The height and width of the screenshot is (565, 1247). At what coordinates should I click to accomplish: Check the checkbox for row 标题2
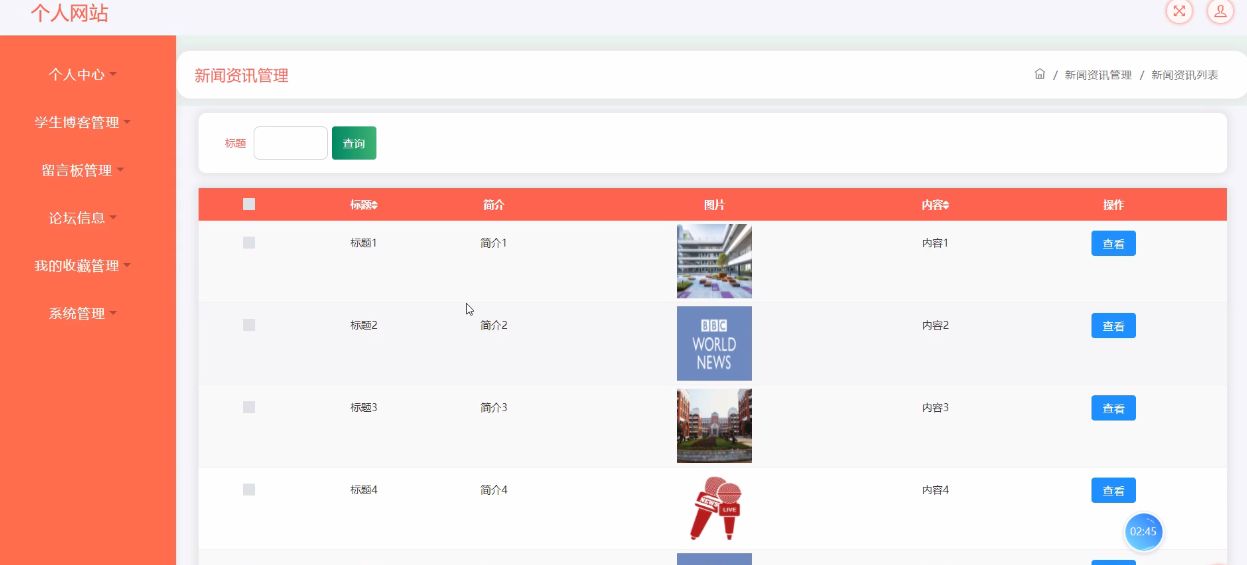(249, 325)
